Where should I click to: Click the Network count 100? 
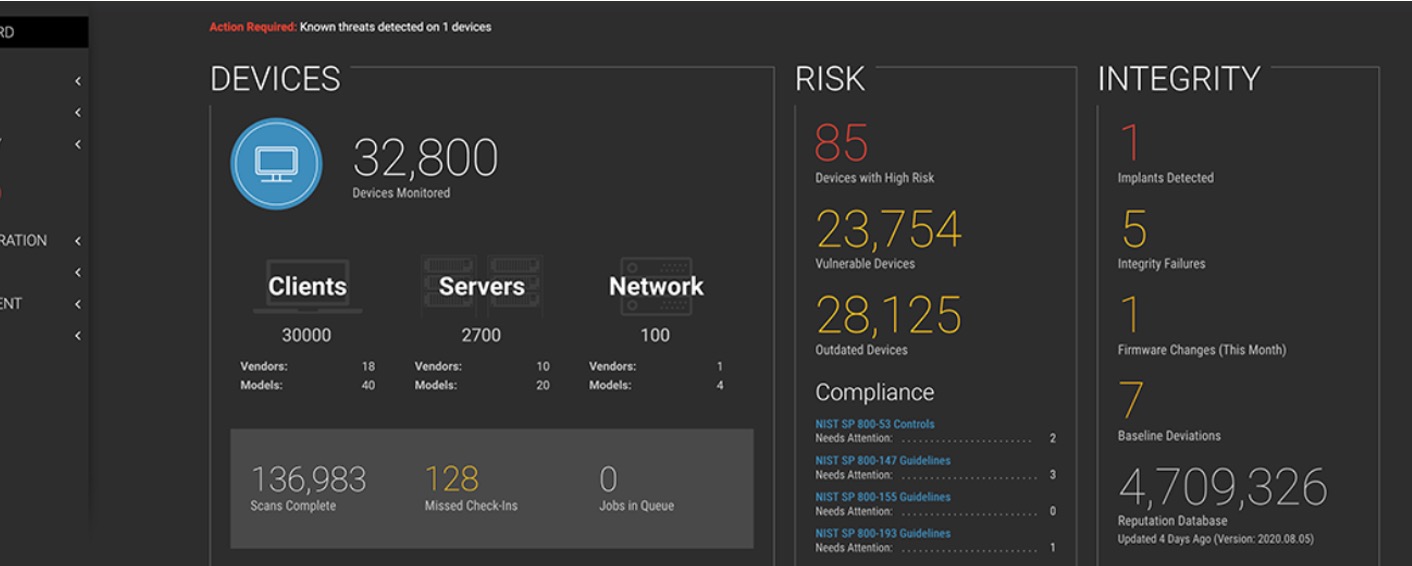coord(655,335)
